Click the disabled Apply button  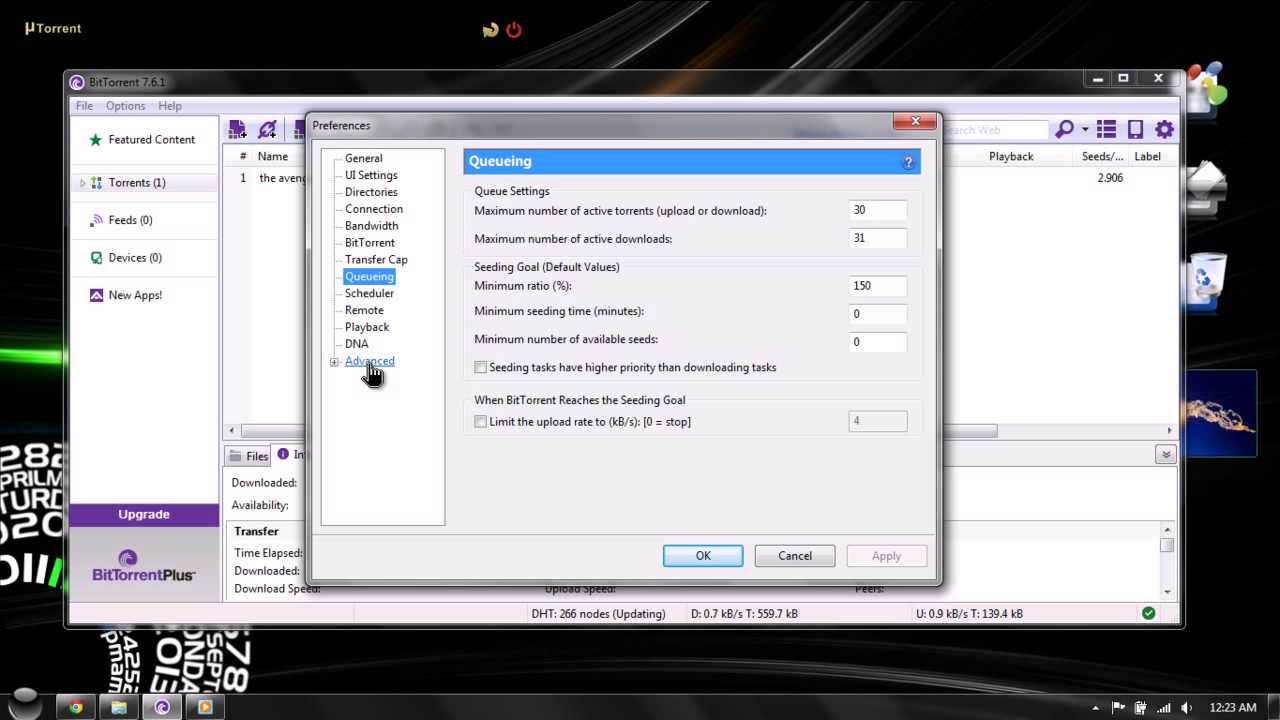pyautogui.click(x=886, y=556)
